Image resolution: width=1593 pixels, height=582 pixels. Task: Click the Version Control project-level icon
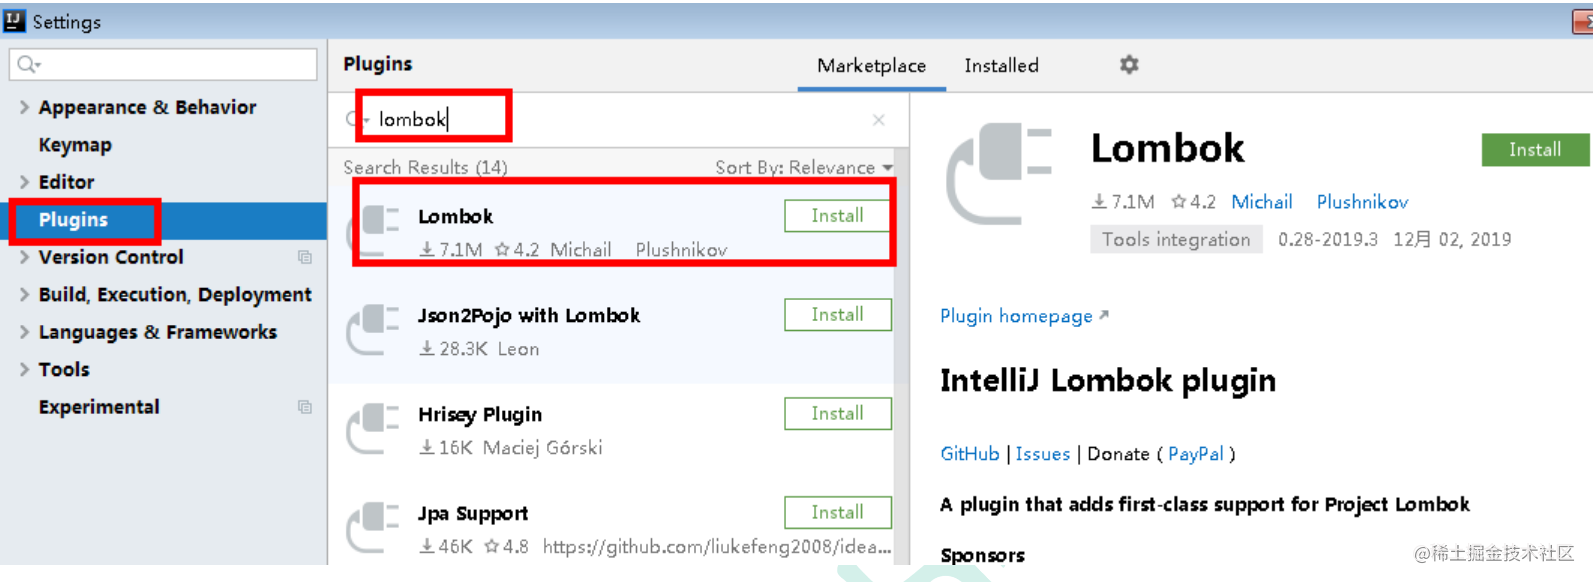pyautogui.click(x=305, y=257)
